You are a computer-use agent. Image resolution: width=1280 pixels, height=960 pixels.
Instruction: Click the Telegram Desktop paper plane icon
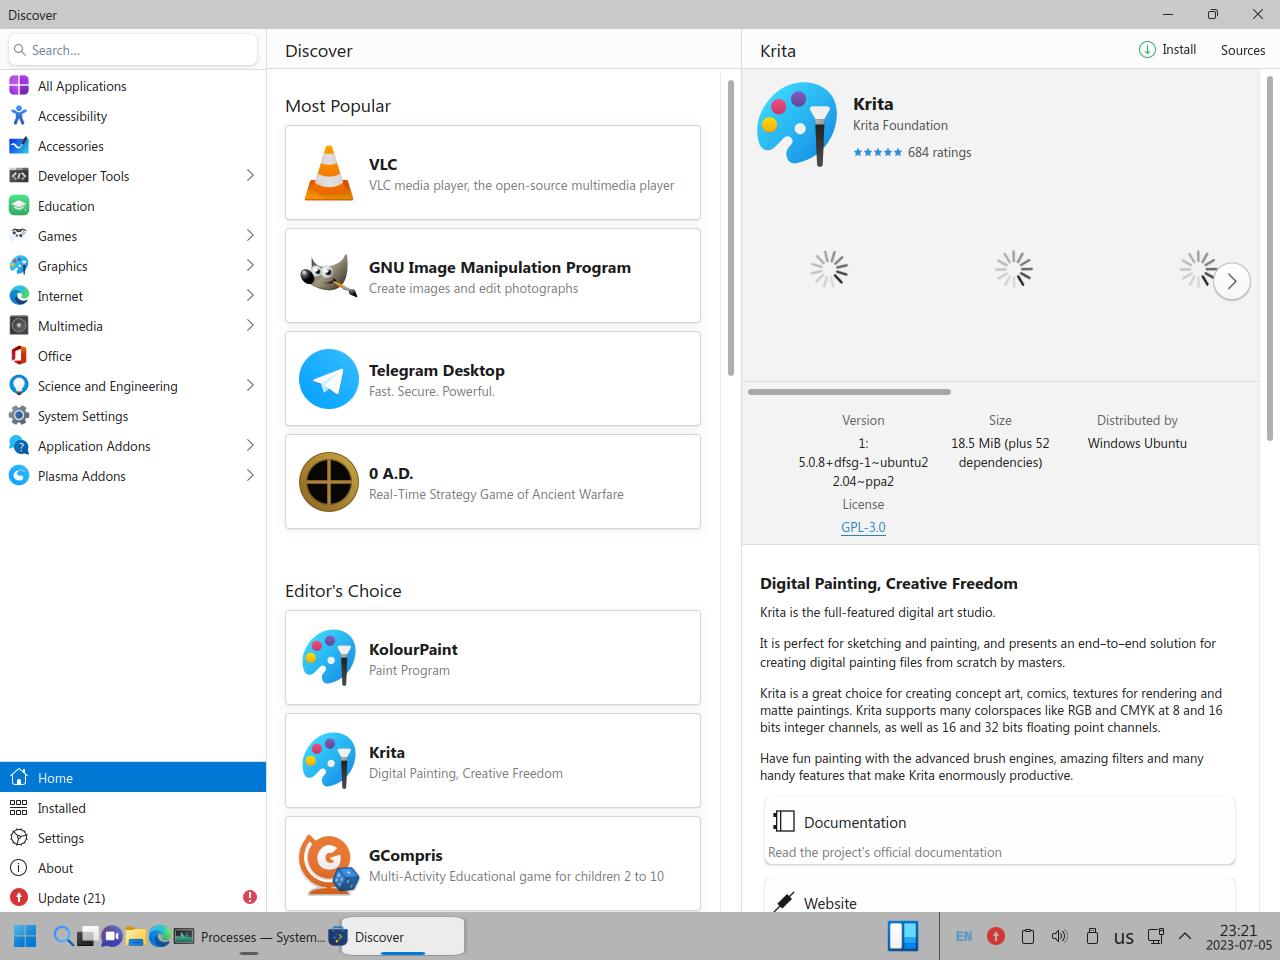click(328, 379)
